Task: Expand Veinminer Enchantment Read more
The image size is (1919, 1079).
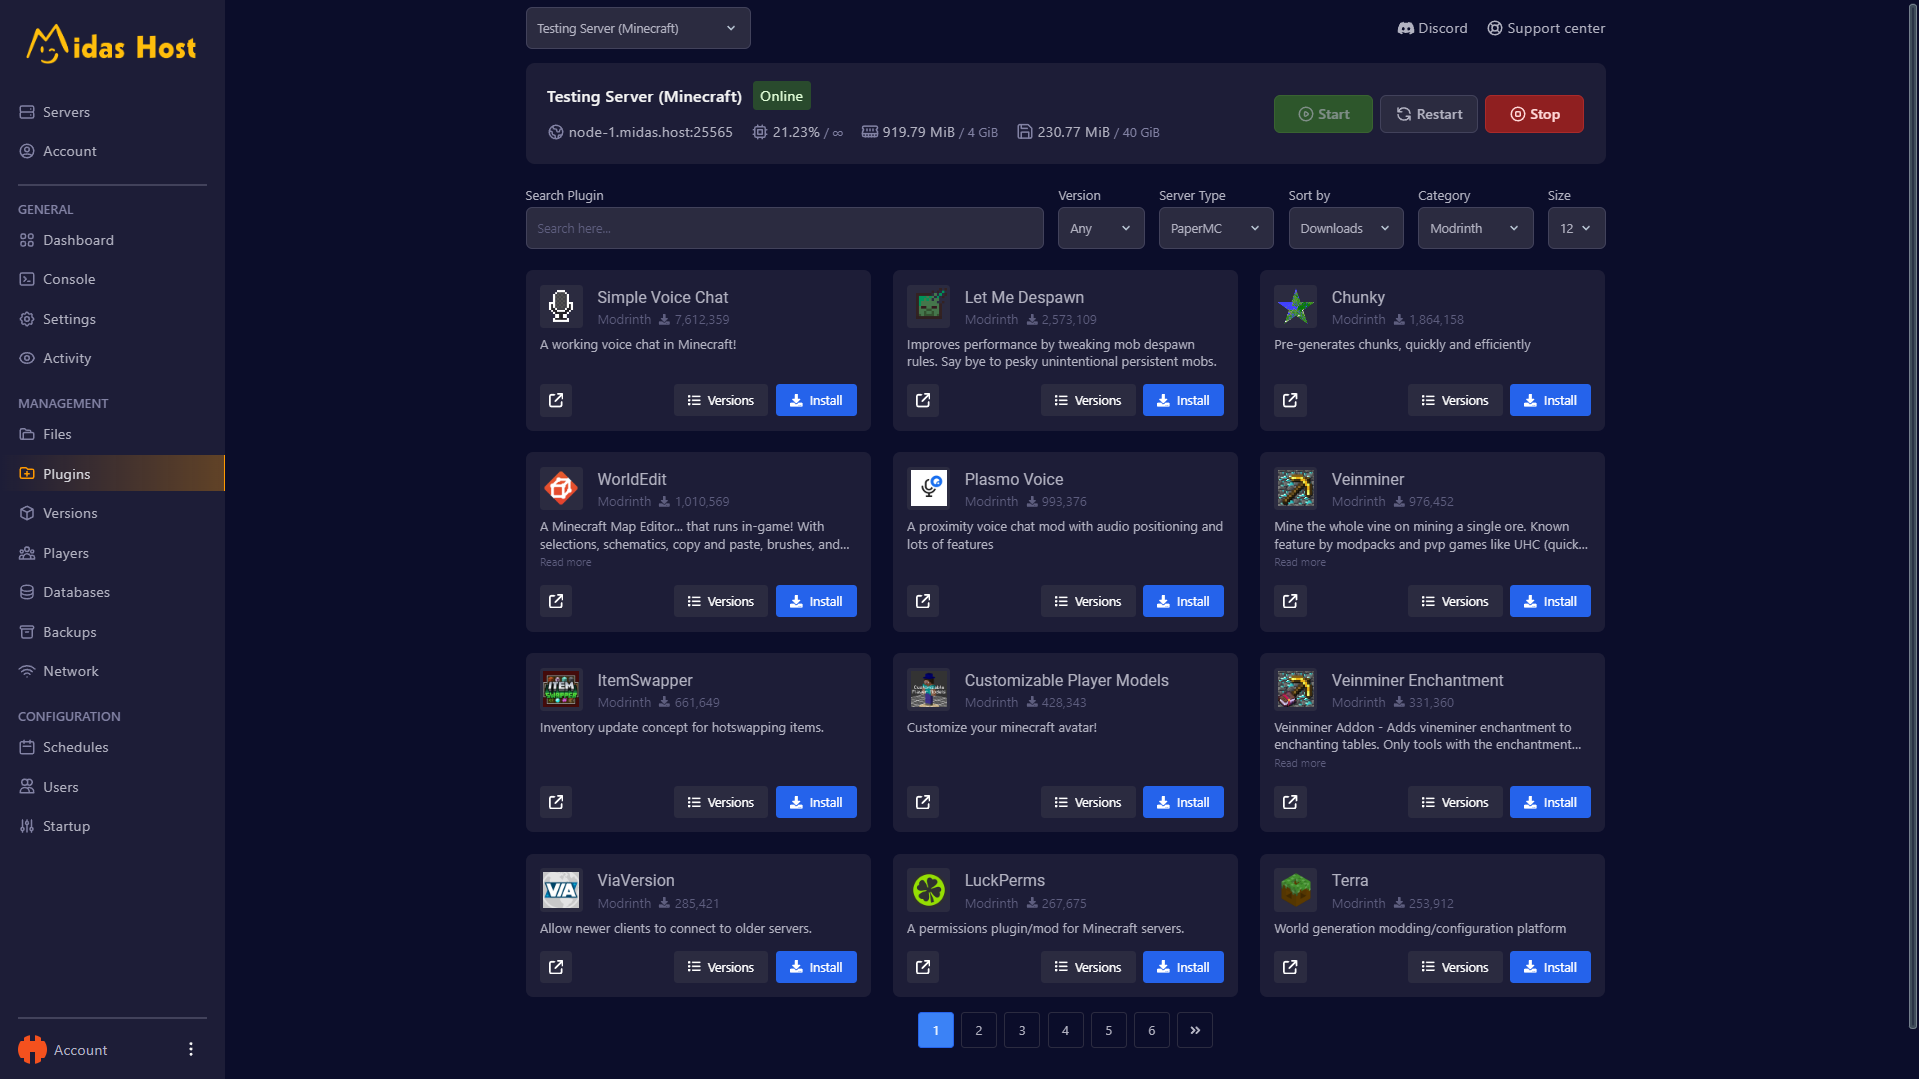Action: point(1300,763)
